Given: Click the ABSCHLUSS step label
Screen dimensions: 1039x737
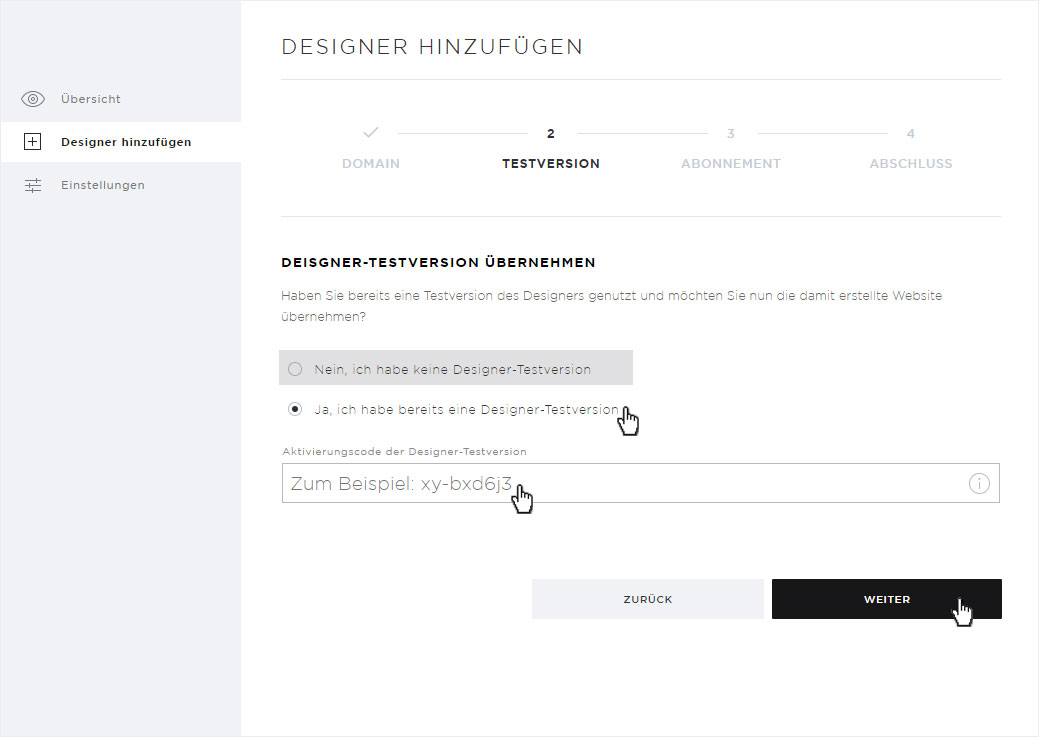Looking at the screenshot, I should click(x=910, y=164).
